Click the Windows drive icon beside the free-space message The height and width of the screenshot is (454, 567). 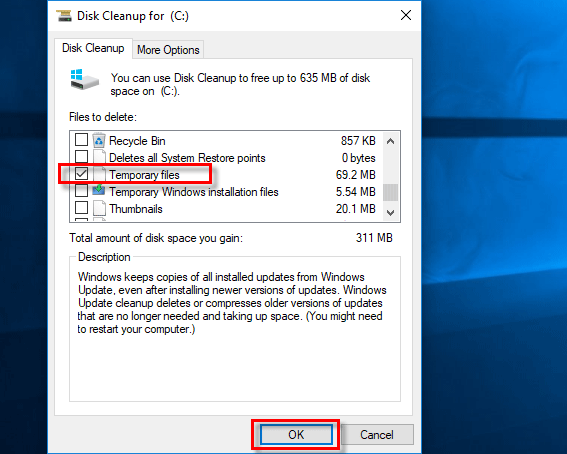[x=85, y=80]
